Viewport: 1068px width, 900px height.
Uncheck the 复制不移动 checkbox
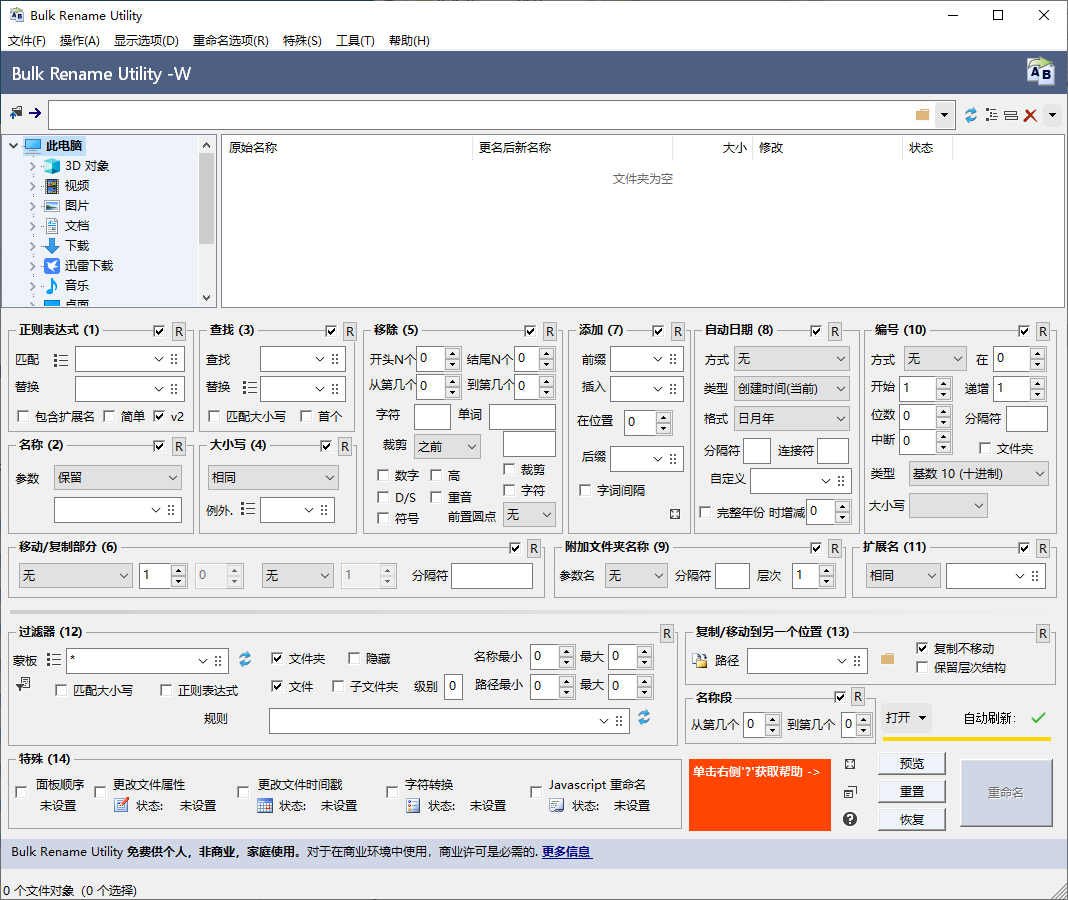921,649
